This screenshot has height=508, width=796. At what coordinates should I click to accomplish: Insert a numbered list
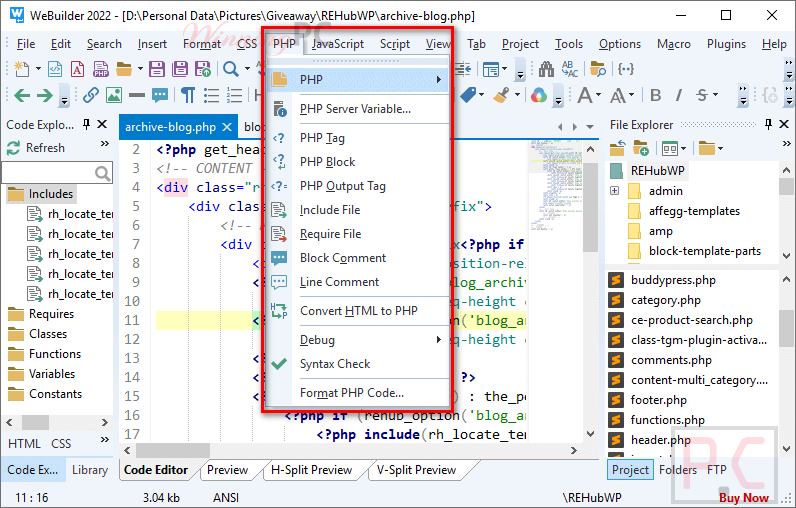point(234,95)
